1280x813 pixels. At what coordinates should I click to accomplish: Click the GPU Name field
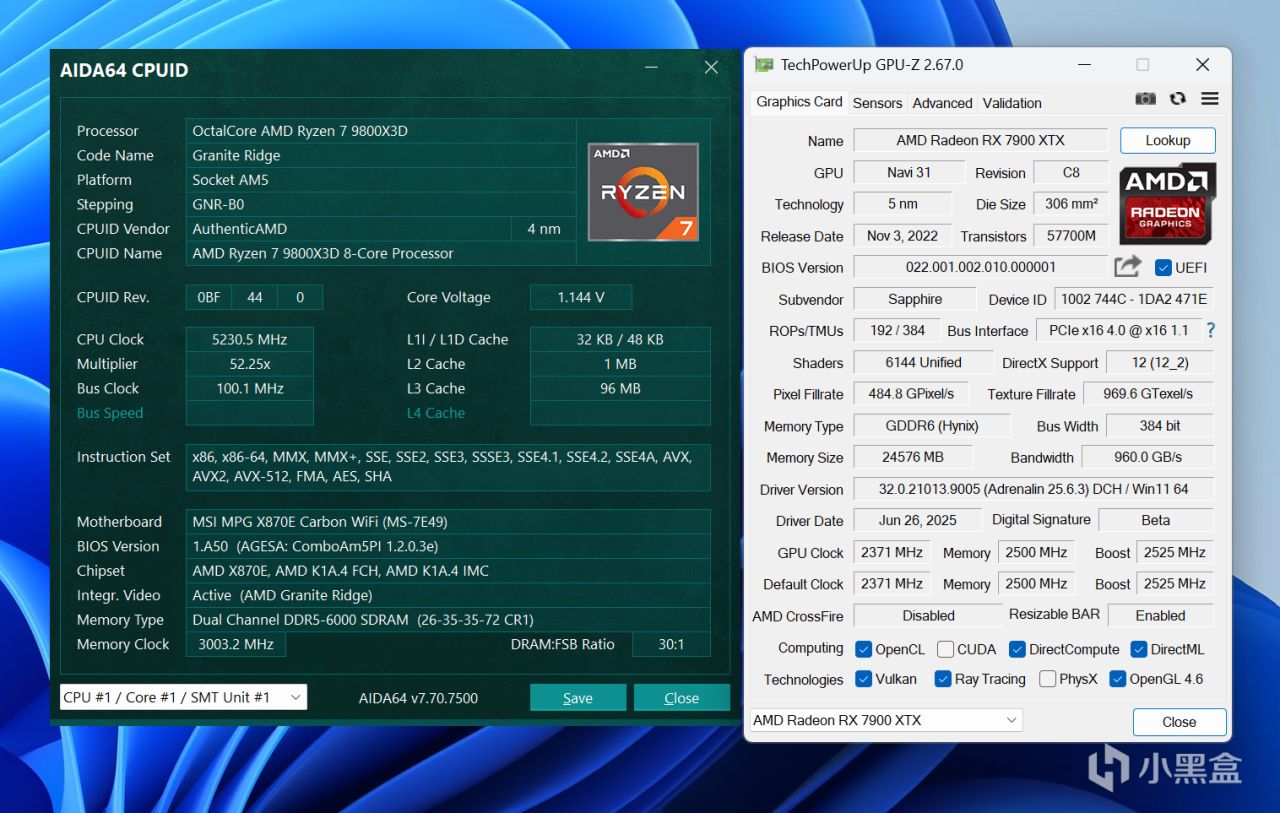point(980,141)
